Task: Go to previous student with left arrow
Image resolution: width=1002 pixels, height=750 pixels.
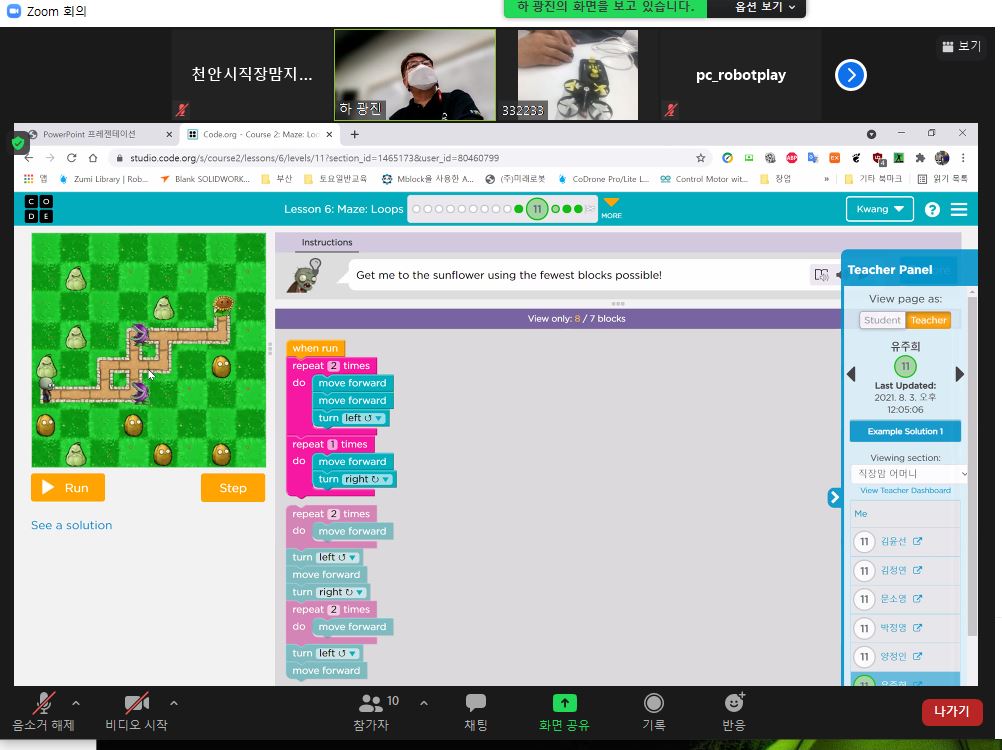Action: (x=851, y=374)
